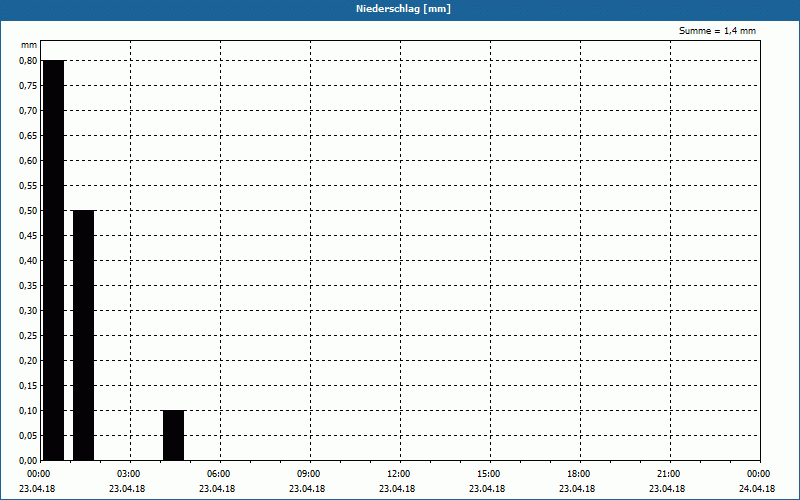This screenshot has height=500, width=800.
Task: Click the tallest 0,80 mm precipitation bar
Action: click(54, 260)
